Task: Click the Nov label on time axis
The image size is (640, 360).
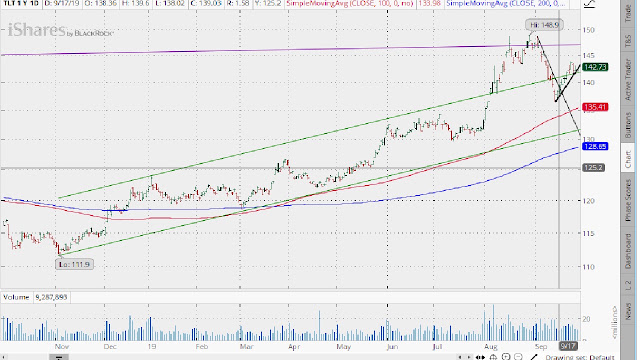Action: (x=62, y=347)
